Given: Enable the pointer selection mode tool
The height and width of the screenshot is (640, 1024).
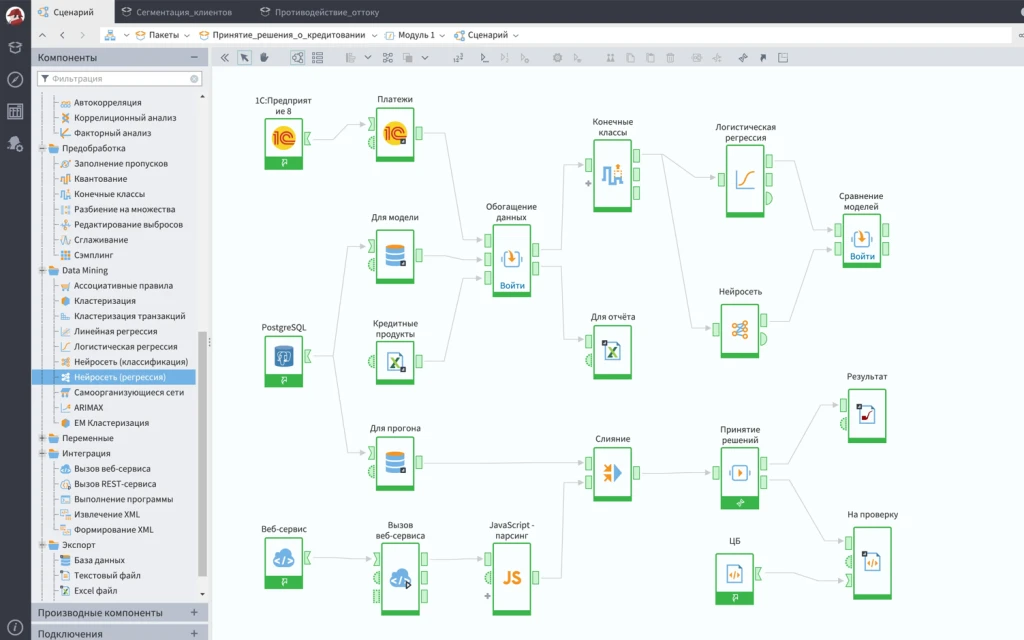Looking at the screenshot, I should (244, 58).
